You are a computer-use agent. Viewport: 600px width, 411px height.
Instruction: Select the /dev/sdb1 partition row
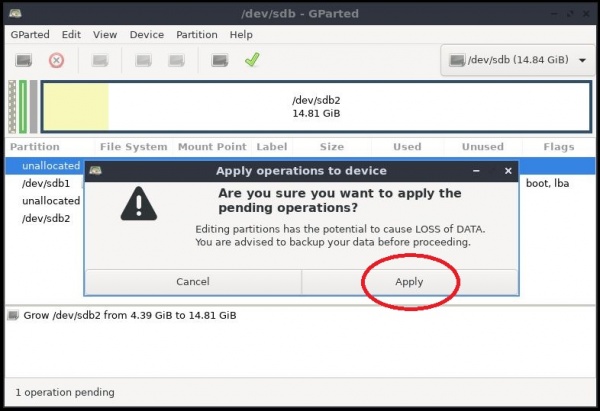click(46, 184)
